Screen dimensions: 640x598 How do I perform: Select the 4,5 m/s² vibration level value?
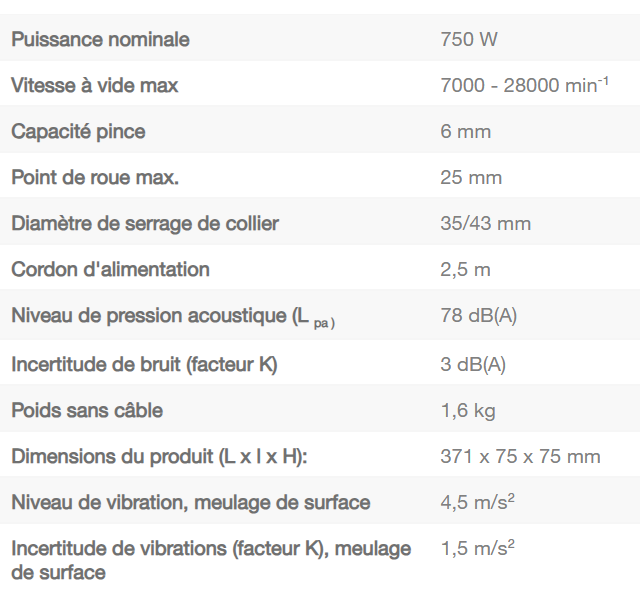click(477, 502)
